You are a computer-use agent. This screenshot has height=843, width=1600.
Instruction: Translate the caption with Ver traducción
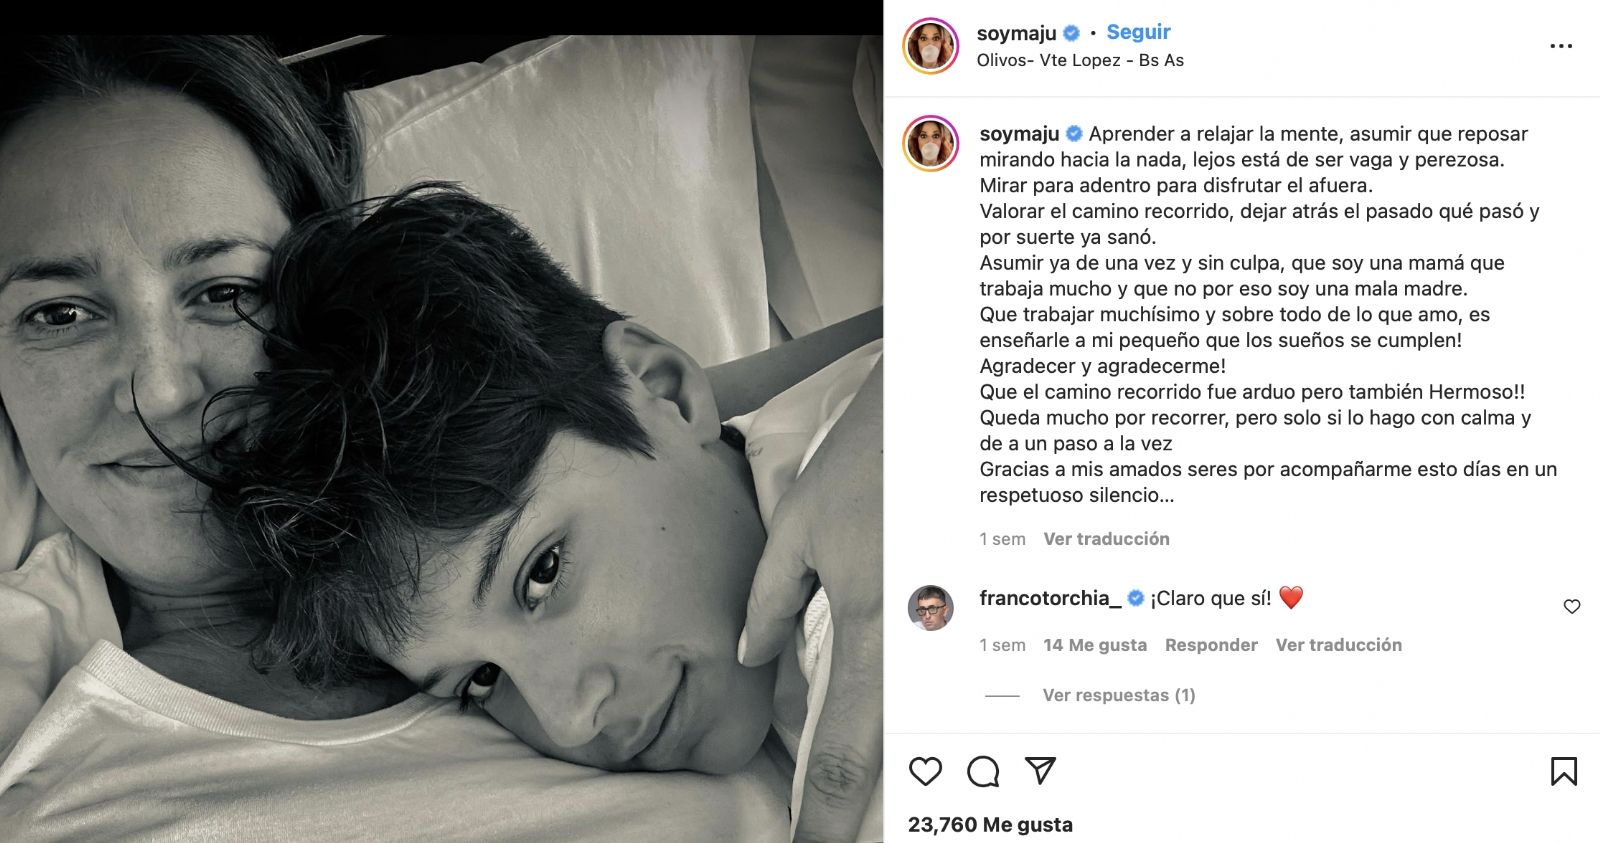coord(1106,539)
